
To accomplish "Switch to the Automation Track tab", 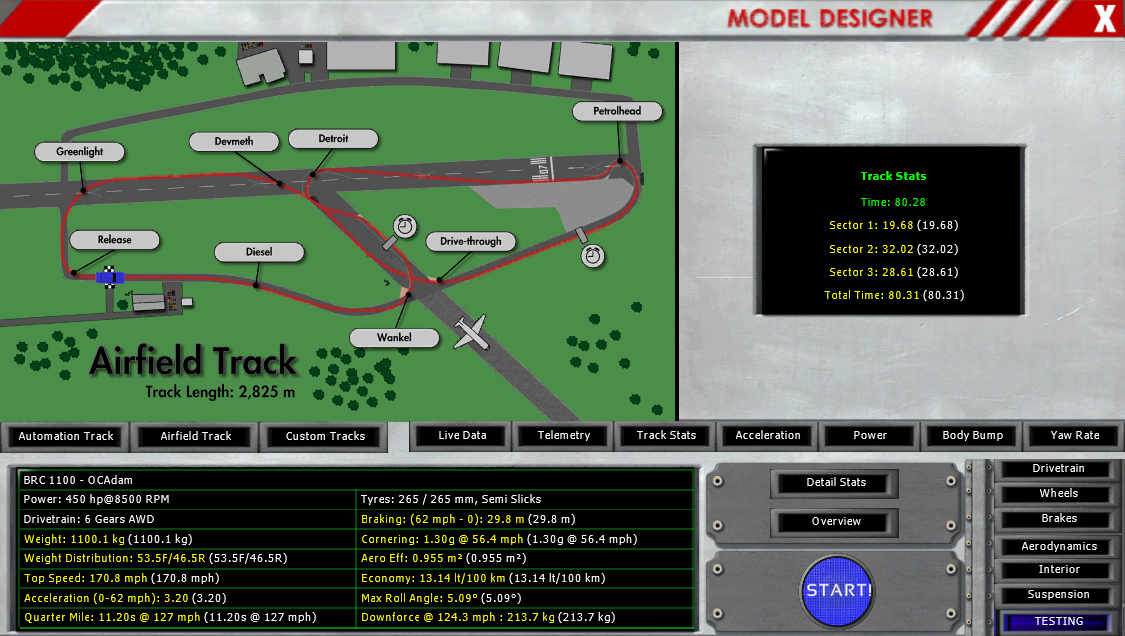I will tap(66, 436).
